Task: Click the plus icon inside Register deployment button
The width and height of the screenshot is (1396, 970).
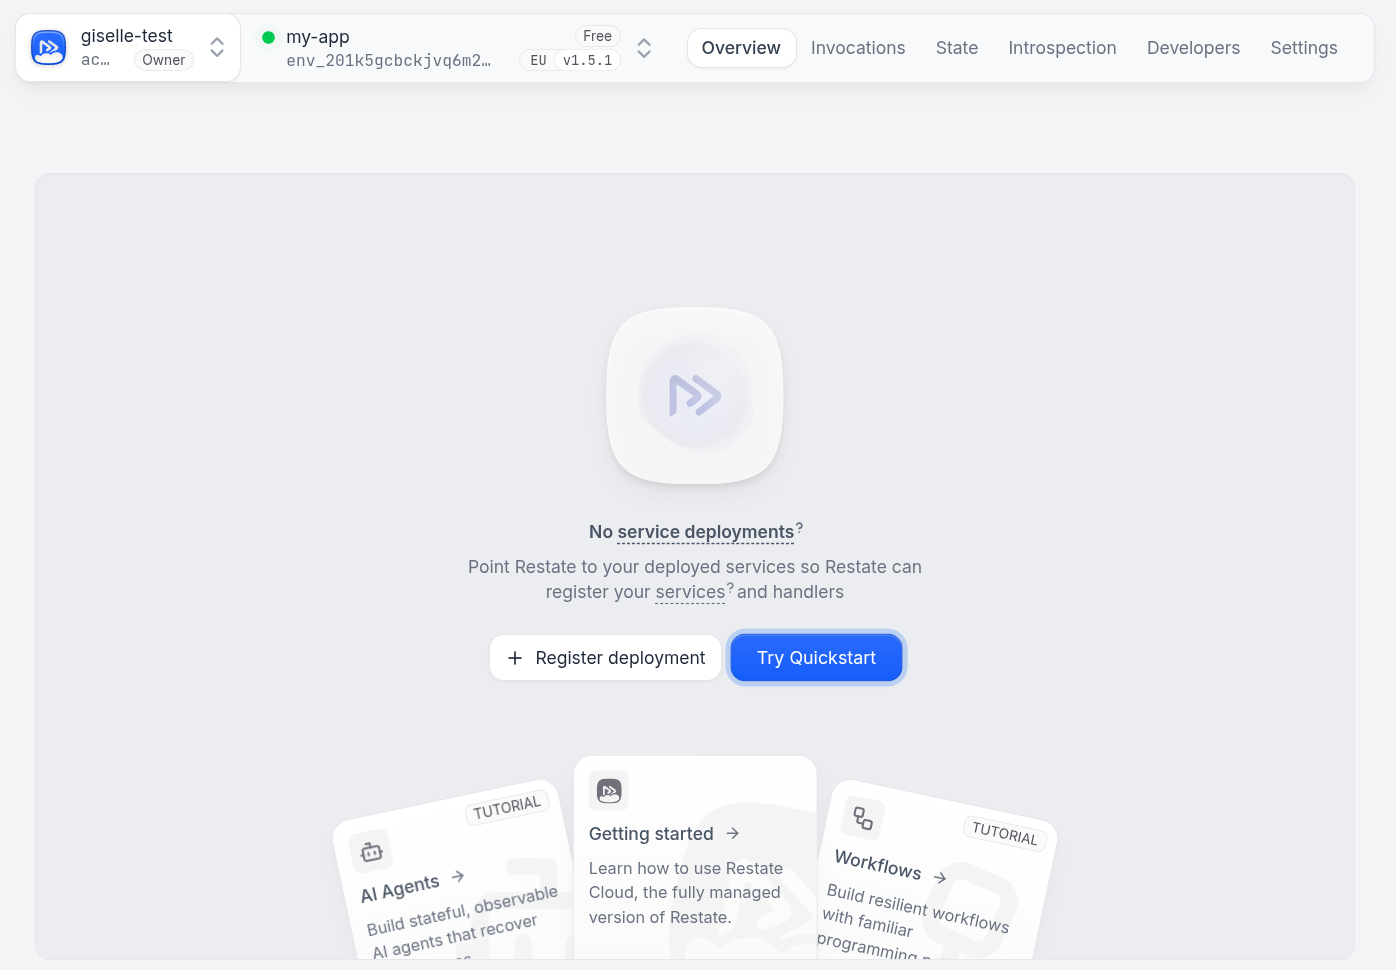Action: (515, 658)
